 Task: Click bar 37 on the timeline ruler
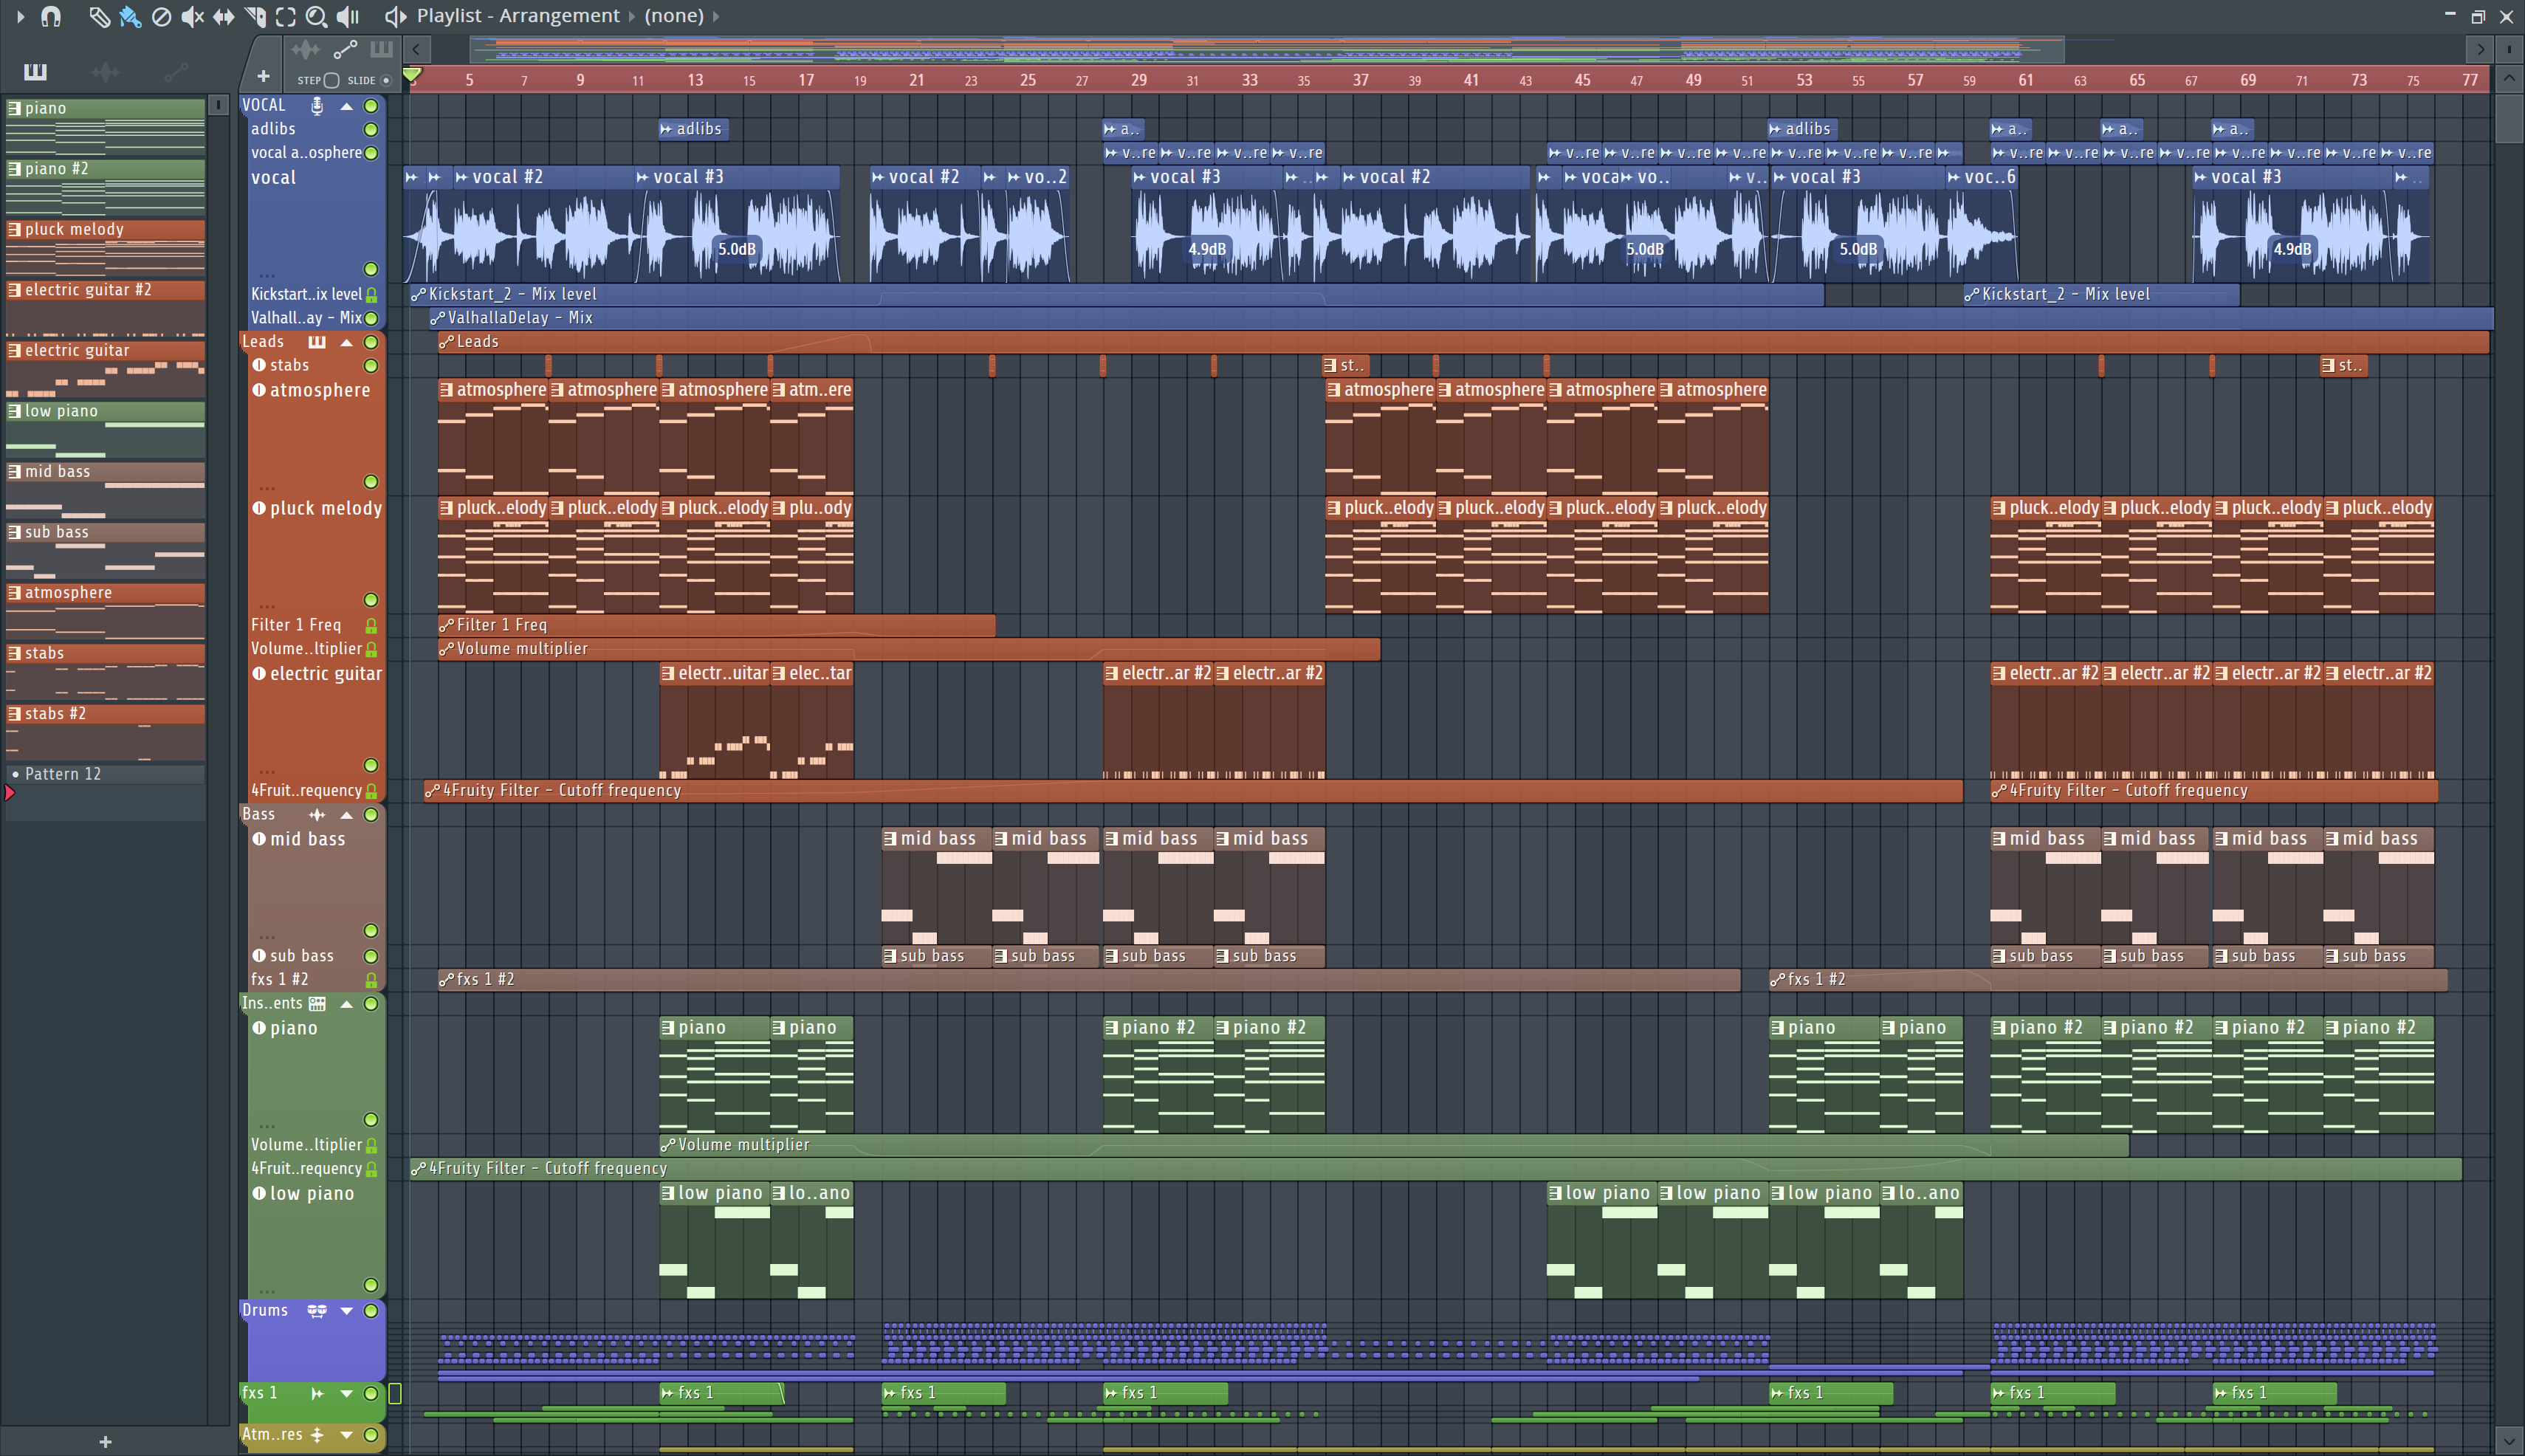(1360, 80)
